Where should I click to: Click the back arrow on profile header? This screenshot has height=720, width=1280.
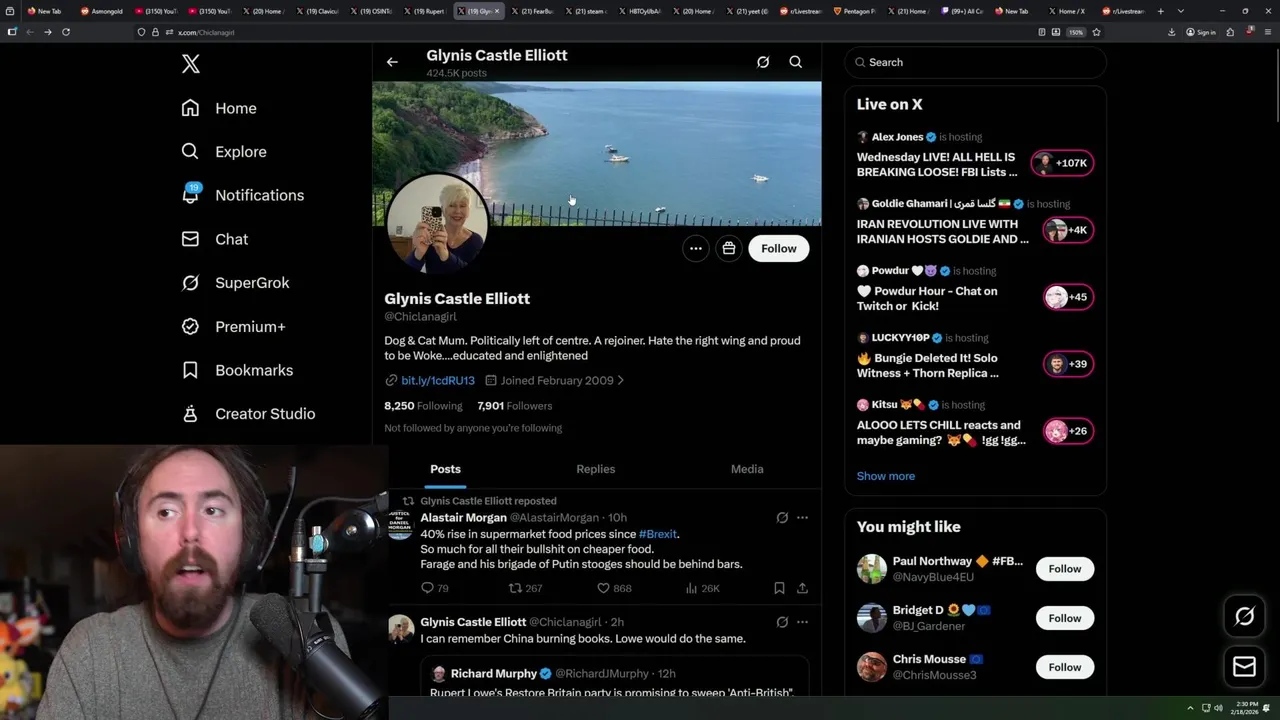[392, 62]
